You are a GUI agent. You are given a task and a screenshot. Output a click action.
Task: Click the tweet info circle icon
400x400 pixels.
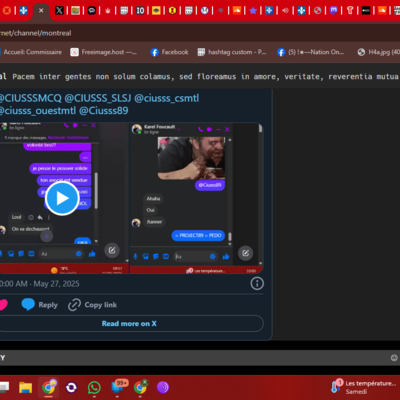pos(257,284)
